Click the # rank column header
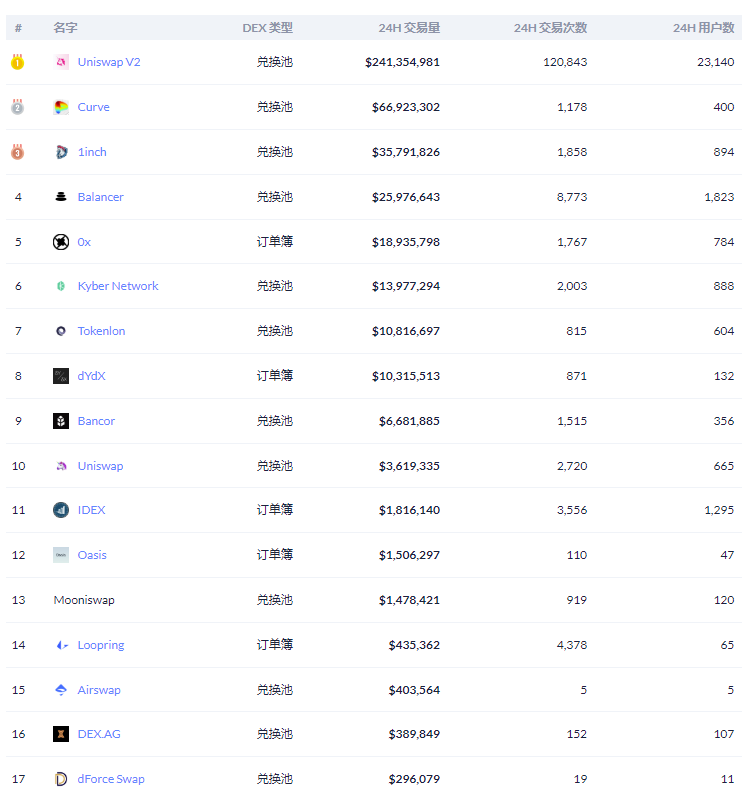This screenshot has width=752, height=793. (18, 28)
